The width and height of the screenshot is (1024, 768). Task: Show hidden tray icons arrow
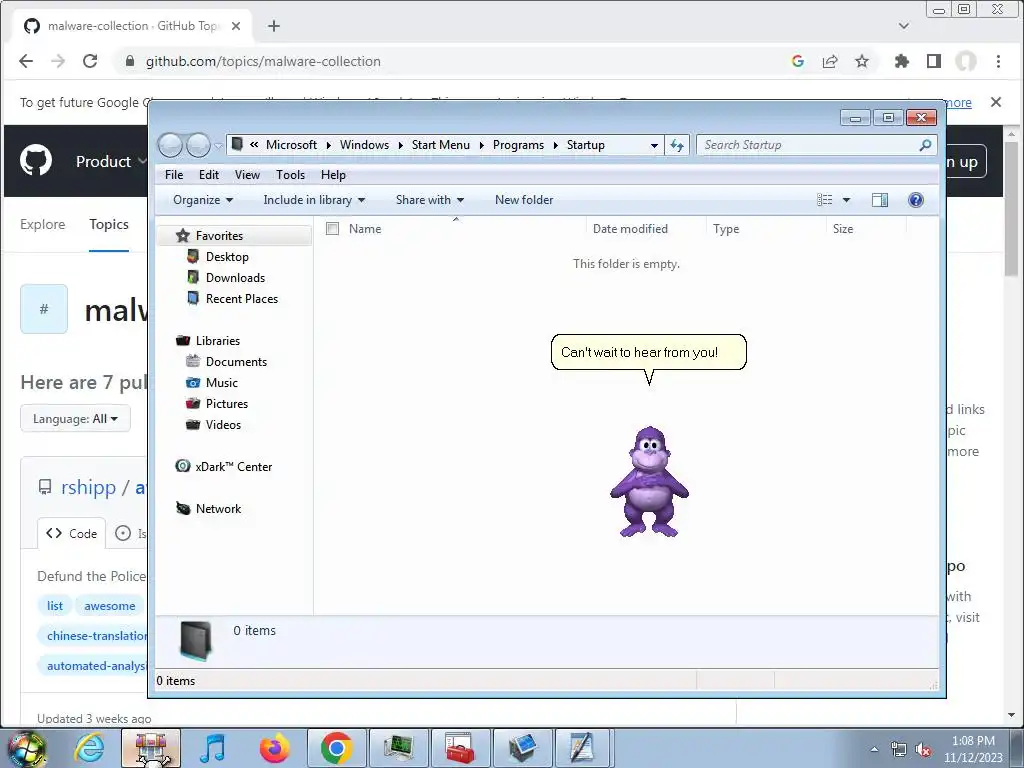click(874, 750)
